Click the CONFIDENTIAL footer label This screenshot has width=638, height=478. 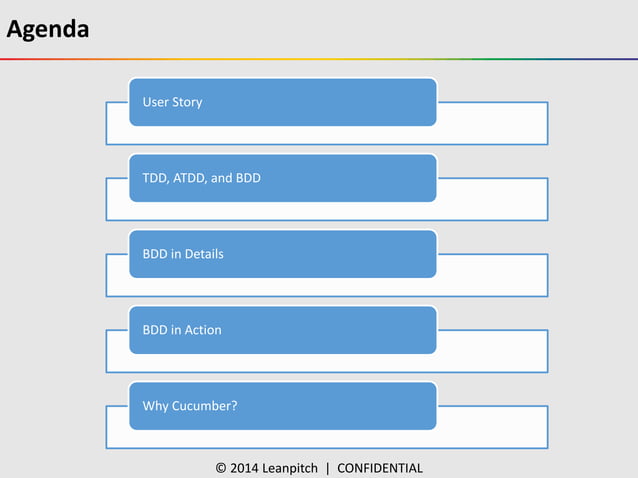pos(380,468)
